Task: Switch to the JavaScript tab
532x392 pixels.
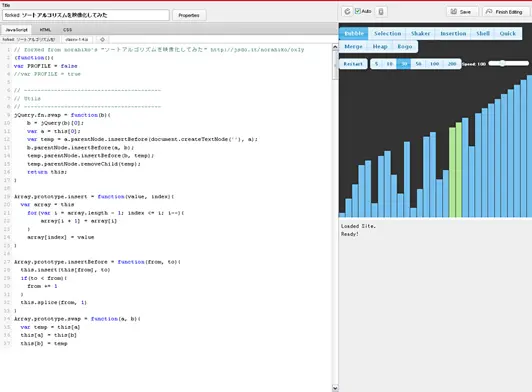Action: [x=16, y=30]
